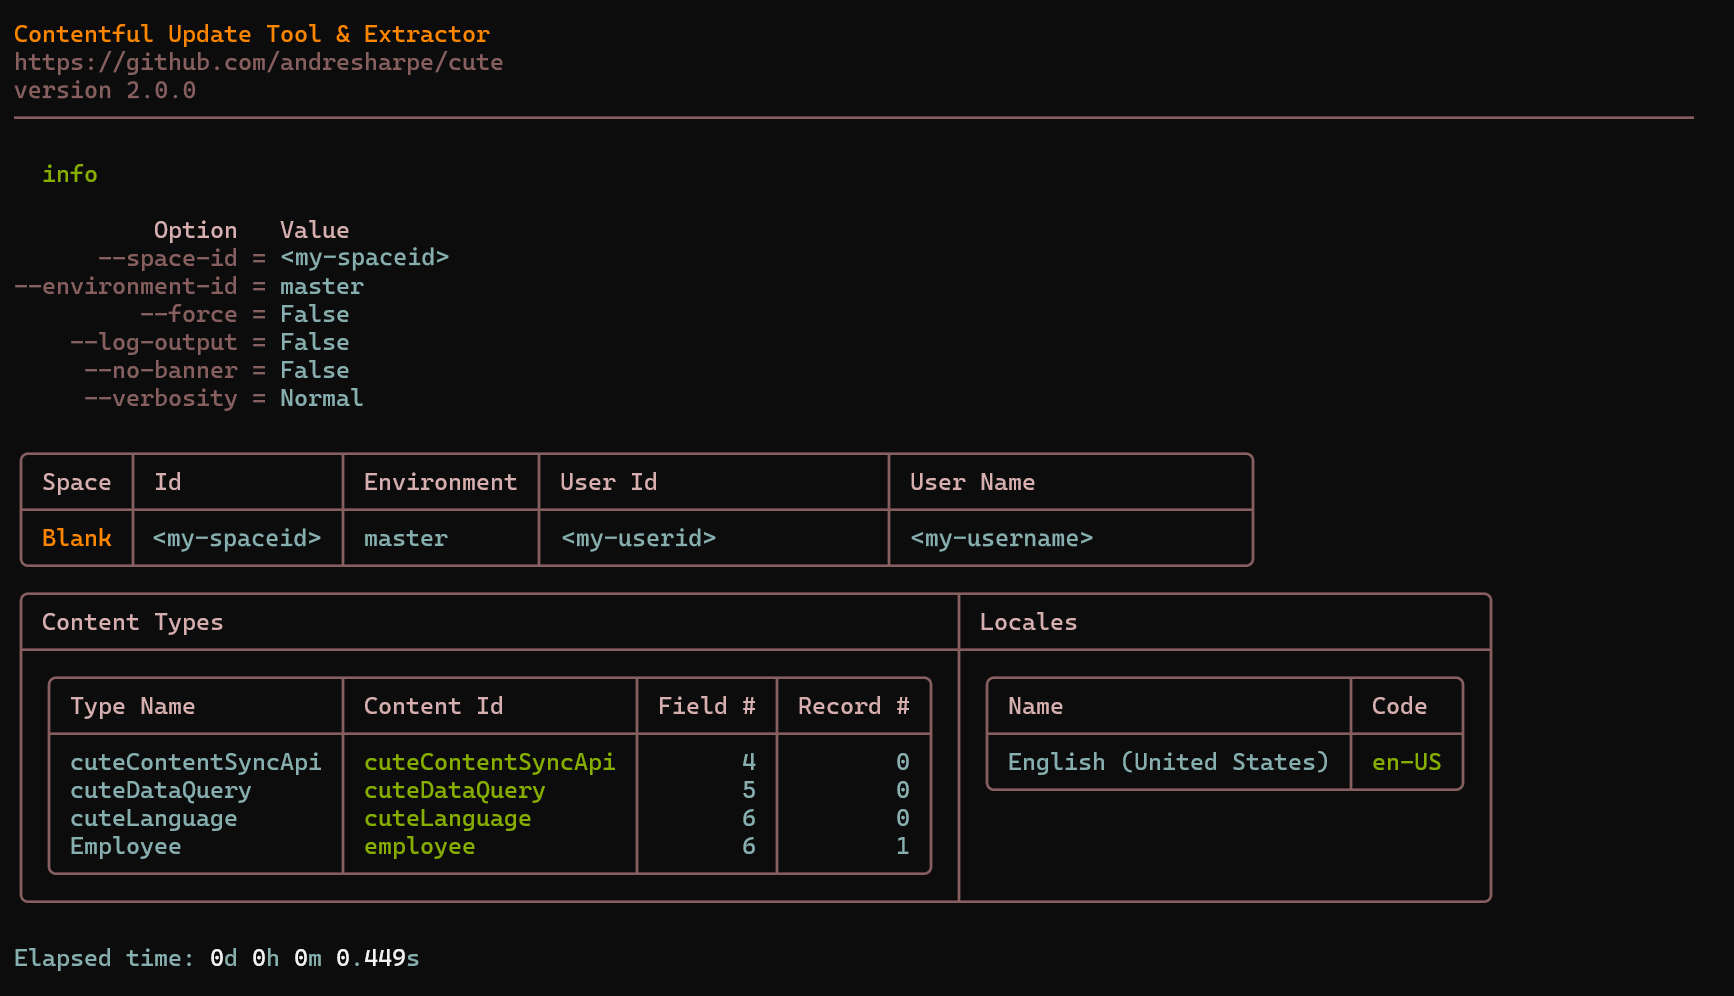Select the '<my-spaceid>' value in options list

(x=364, y=258)
